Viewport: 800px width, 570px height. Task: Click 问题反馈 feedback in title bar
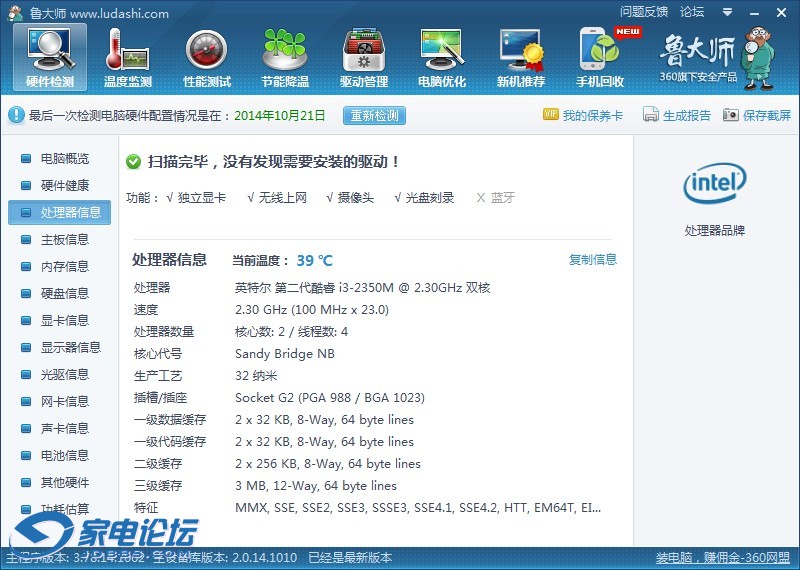(x=644, y=13)
